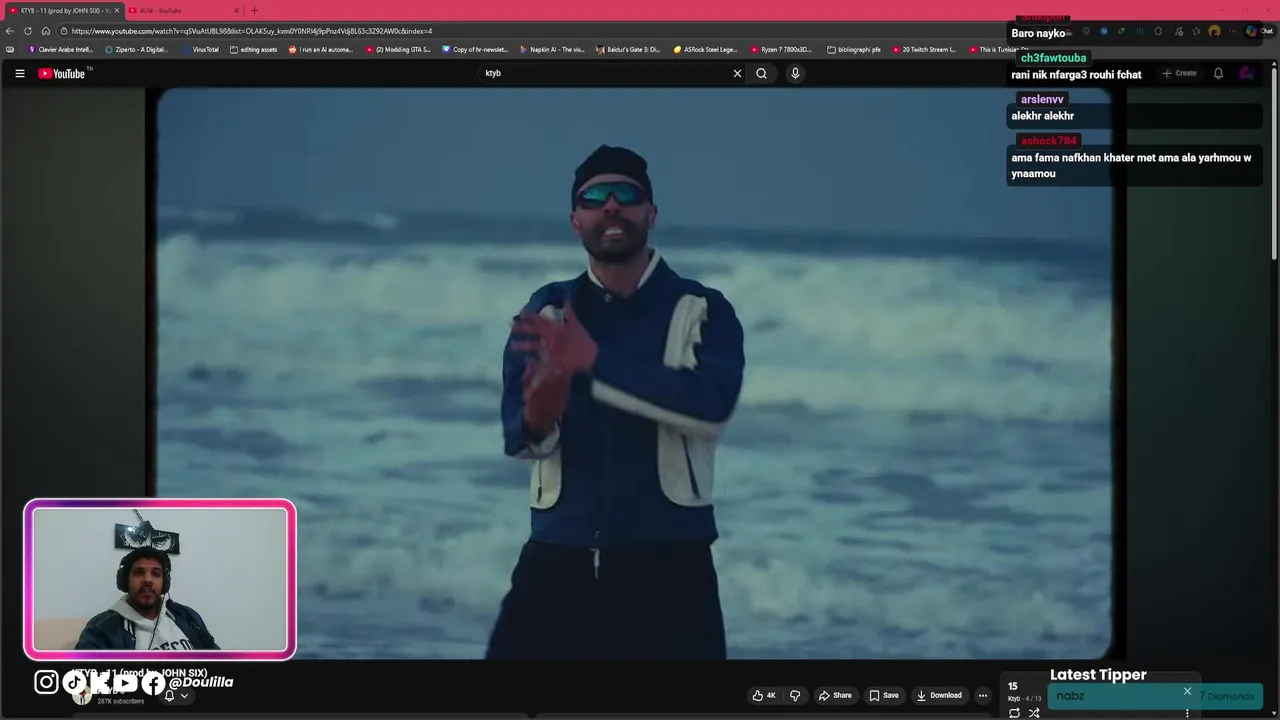The image size is (1280, 720).
Task: Click the YouTube icon in stream overlay
Action: [126, 682]
